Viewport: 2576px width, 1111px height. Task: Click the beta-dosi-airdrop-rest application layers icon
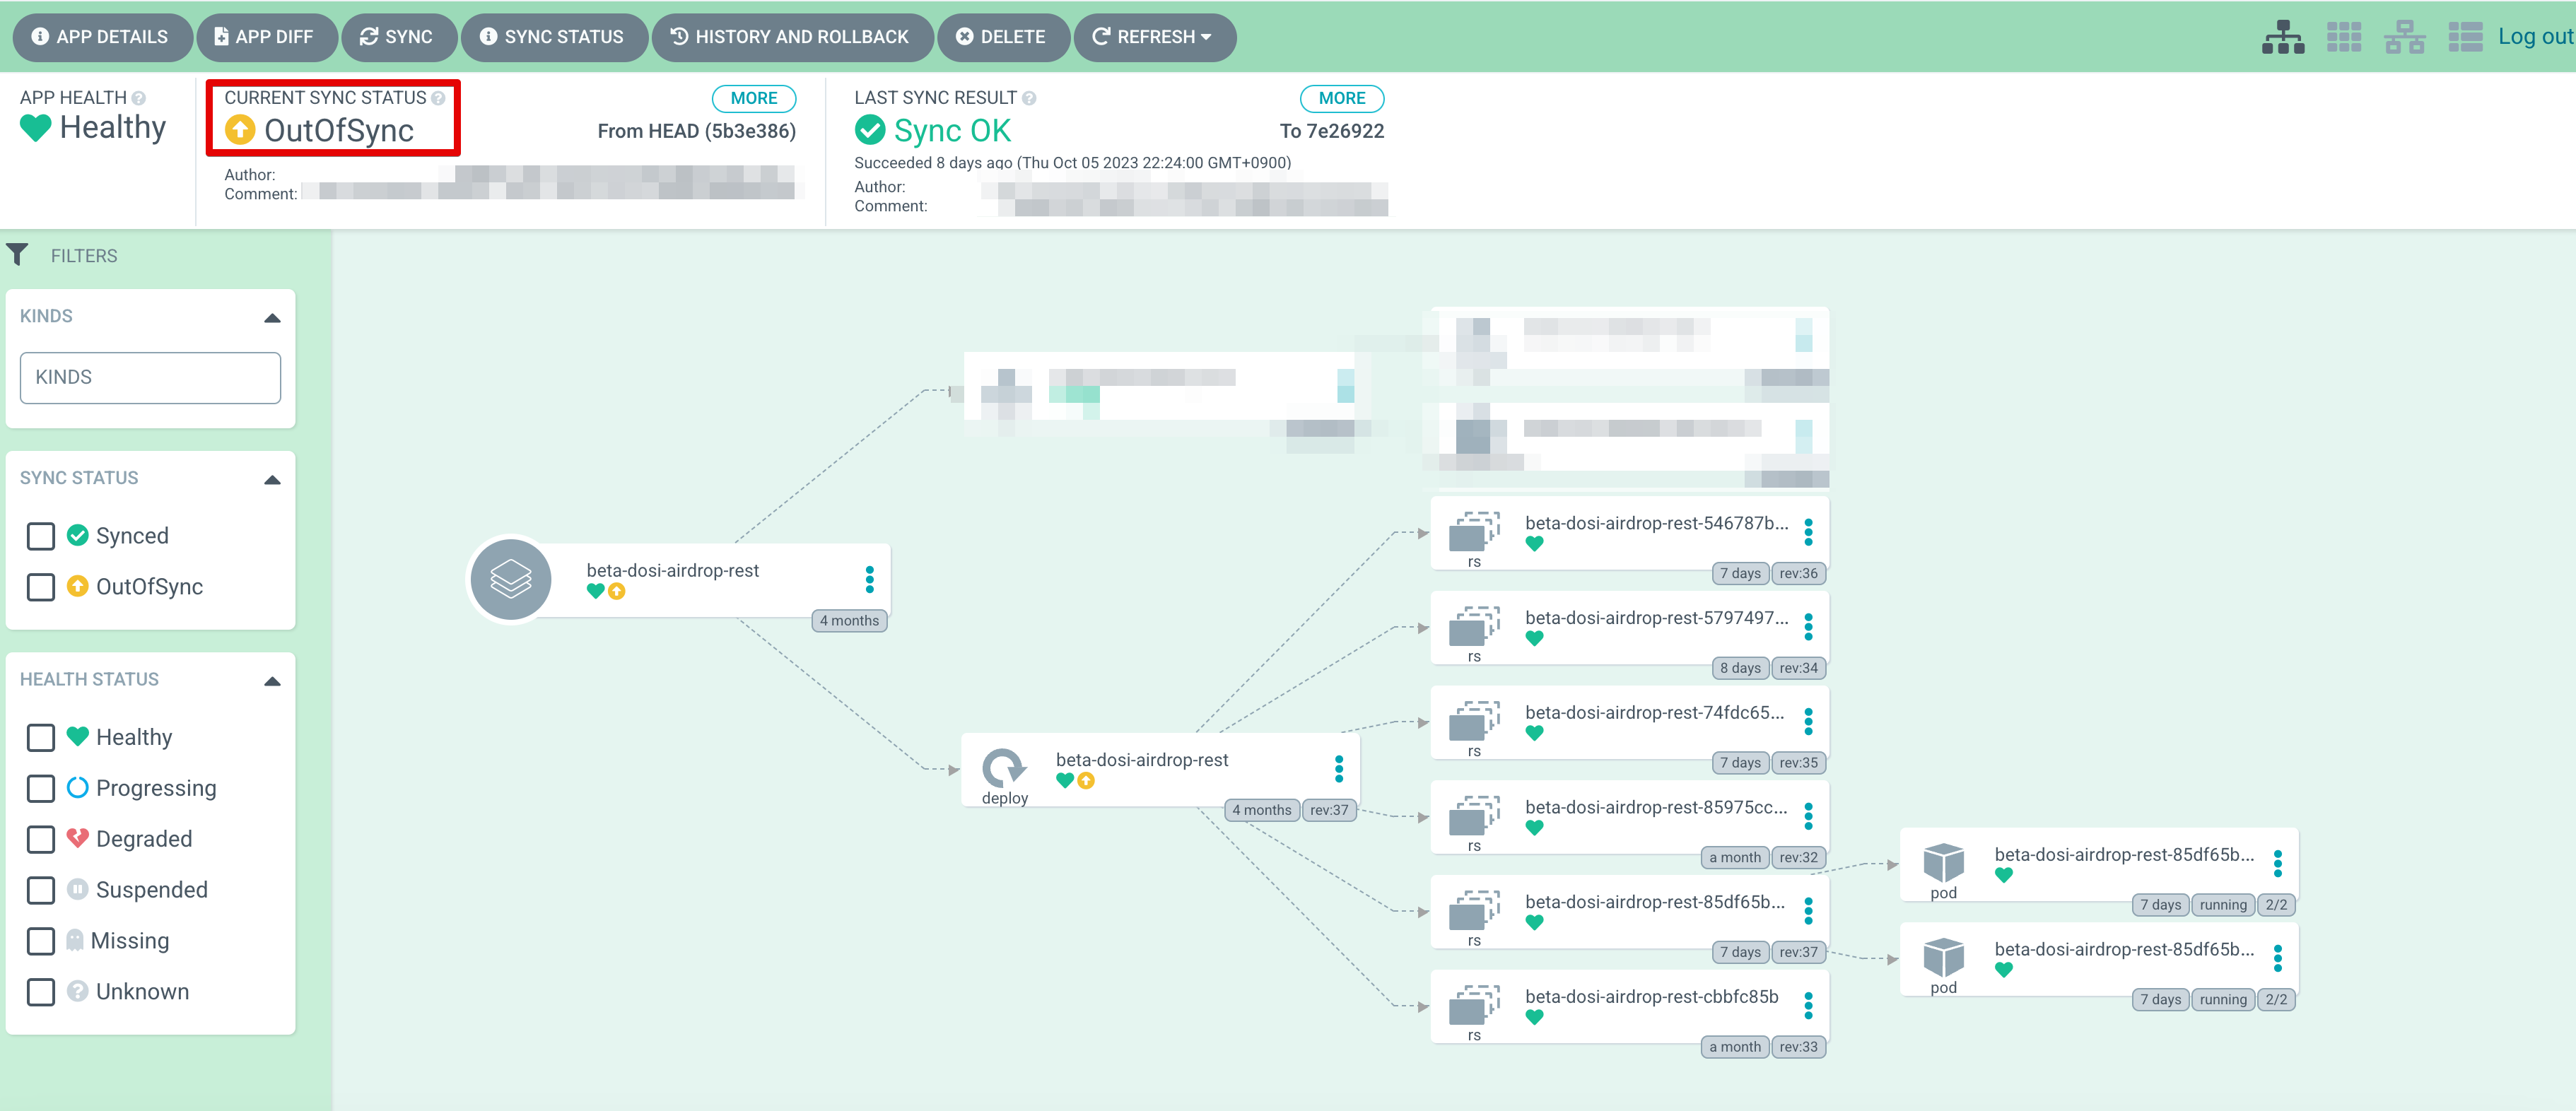point(511,579)
